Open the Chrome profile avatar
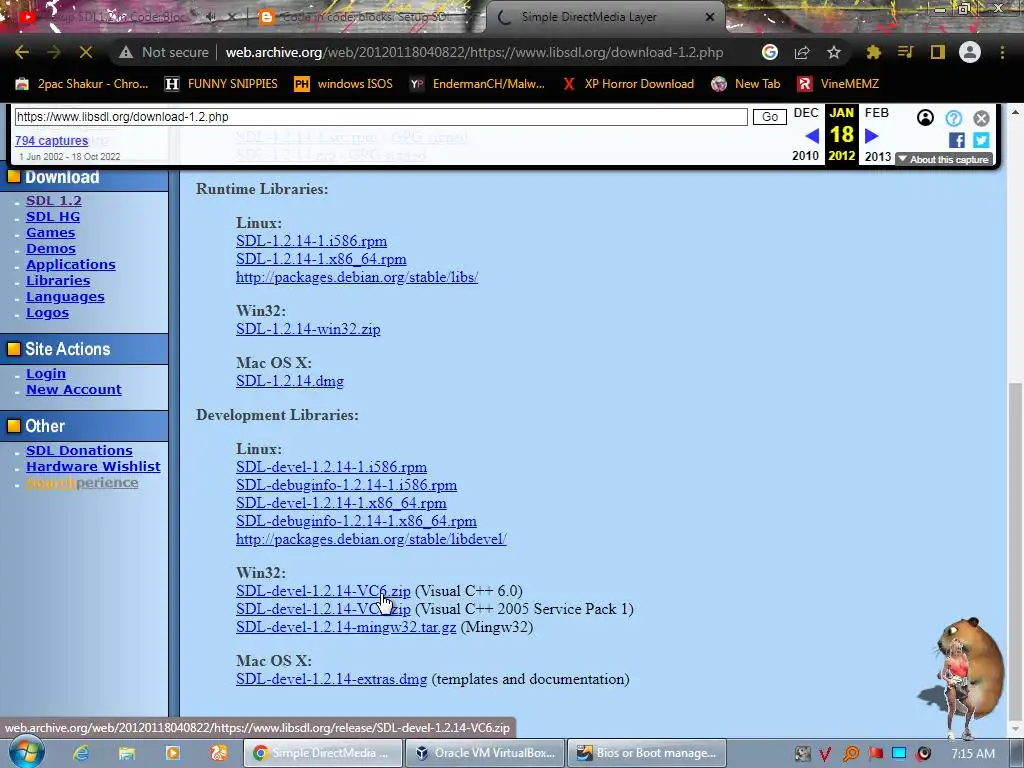The height and width of the screenshot is (768, 1024). [x=970, y=52]
